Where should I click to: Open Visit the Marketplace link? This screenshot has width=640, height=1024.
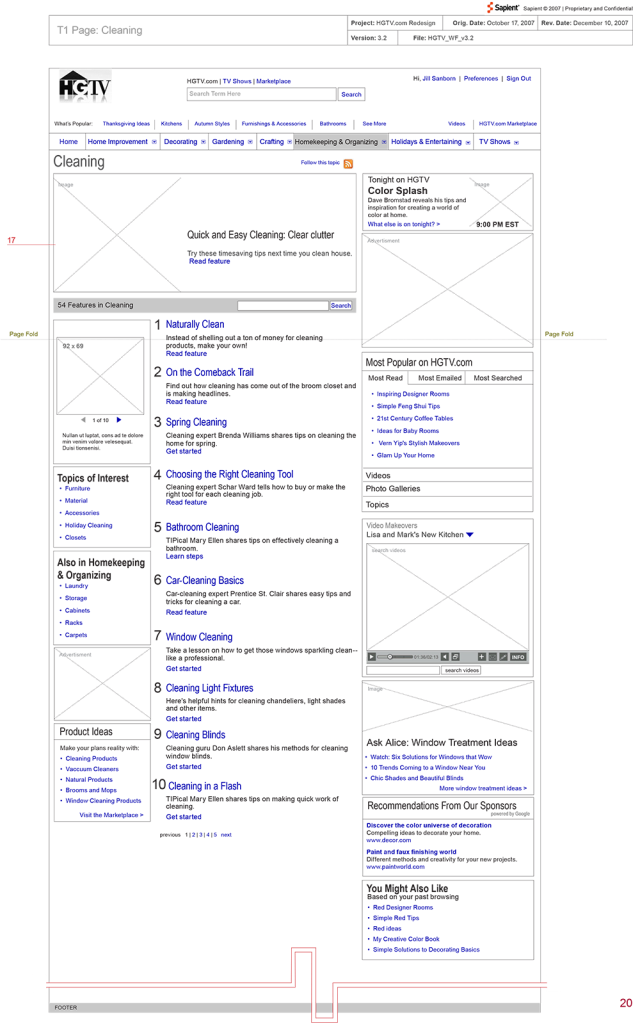click(x=111, y=815)
